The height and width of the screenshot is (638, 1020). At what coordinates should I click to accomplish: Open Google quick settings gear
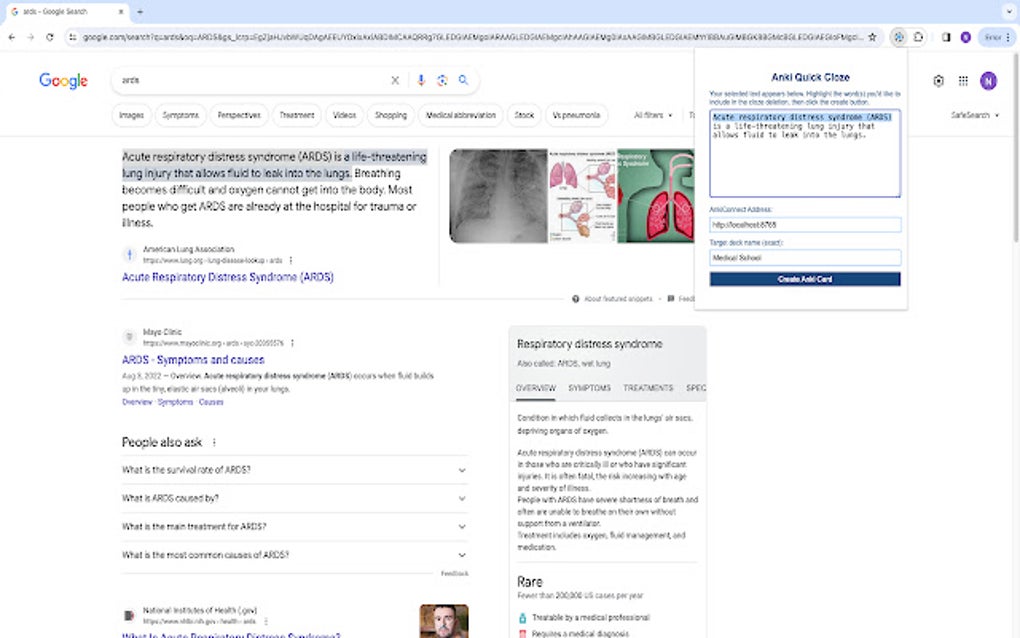pyautogui.click(x=938, y=81)
